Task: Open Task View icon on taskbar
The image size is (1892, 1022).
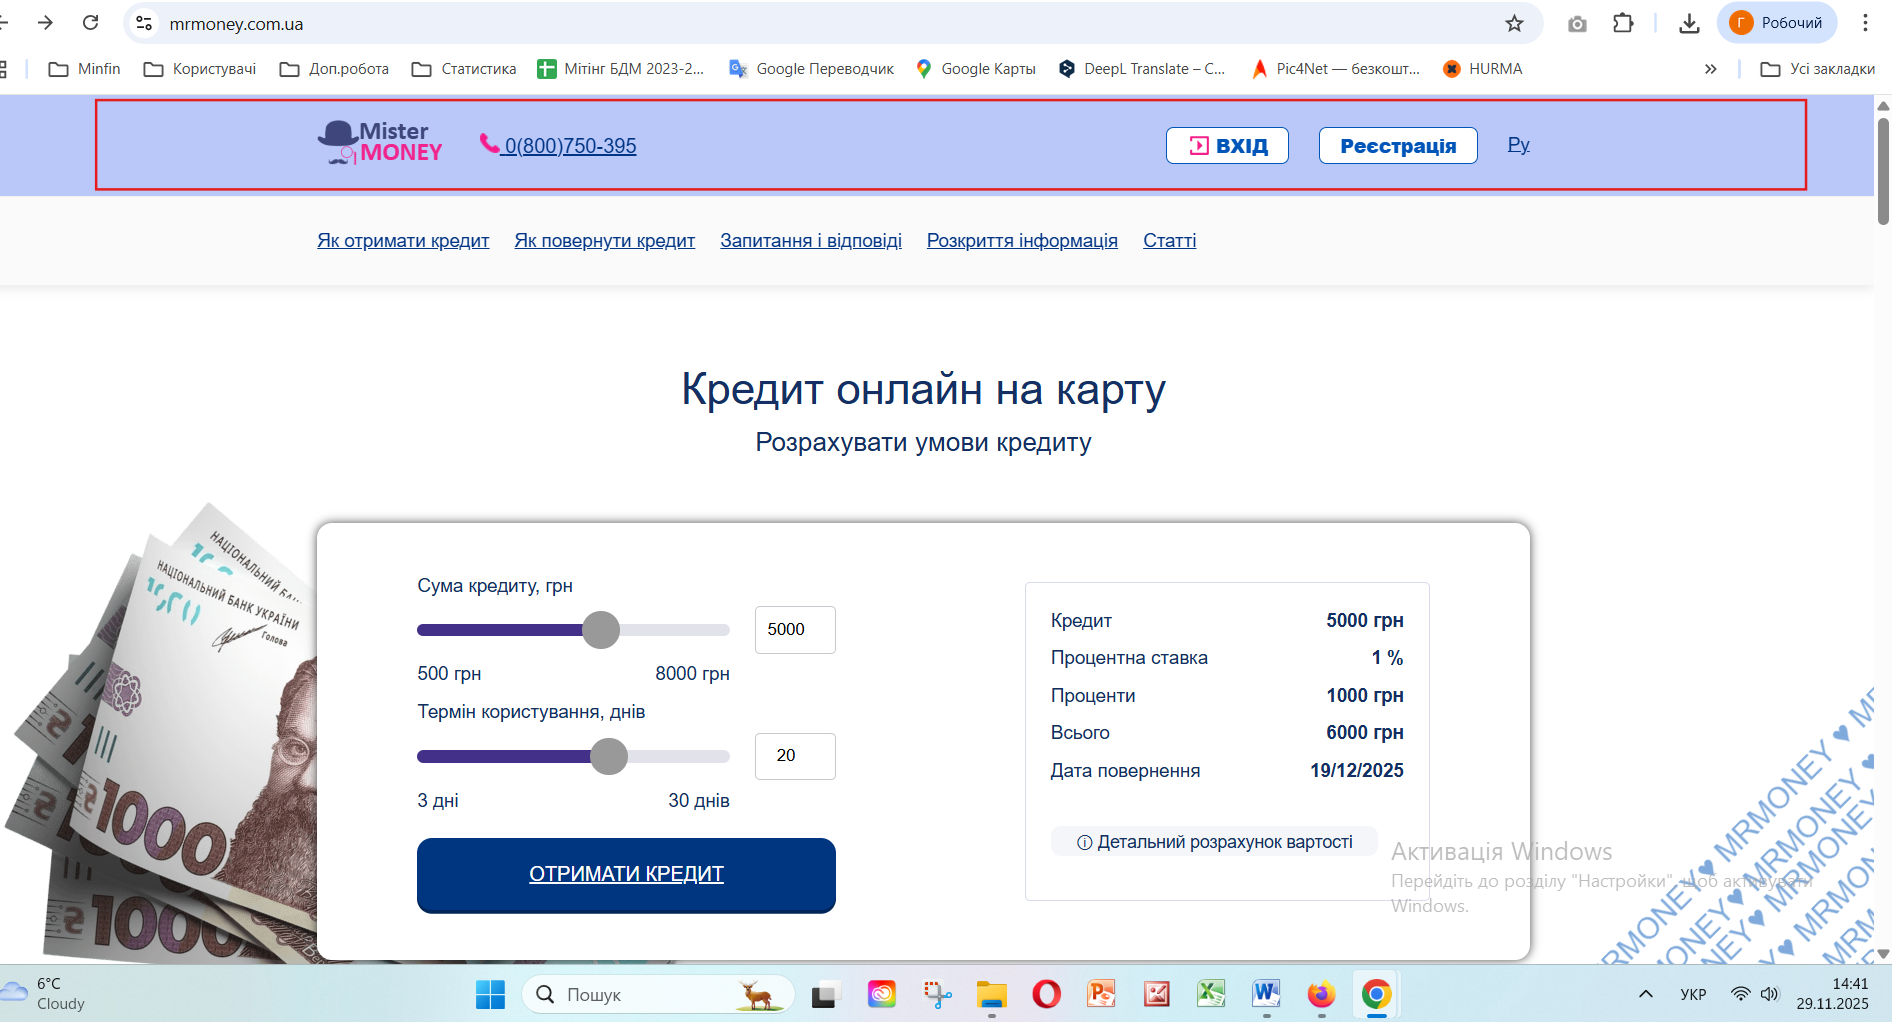Action: tap(824, 994)
